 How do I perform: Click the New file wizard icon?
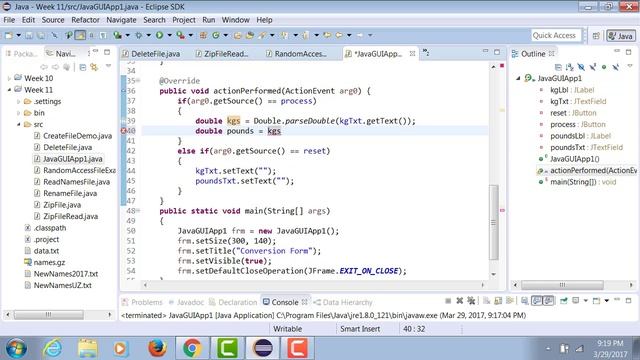(x=9, y=36)
